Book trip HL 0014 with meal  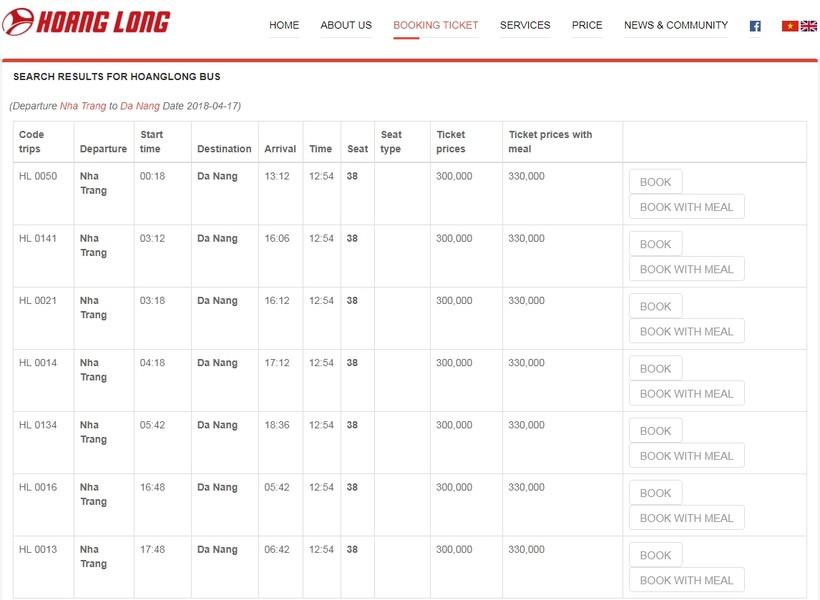(x=687, y=393)
